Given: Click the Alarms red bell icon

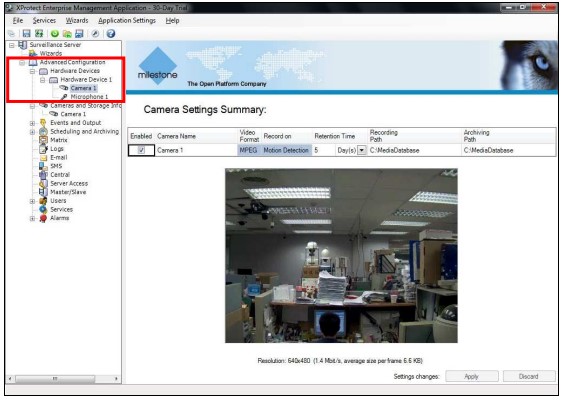Looking at the screenshot, I should coord(43,218).
